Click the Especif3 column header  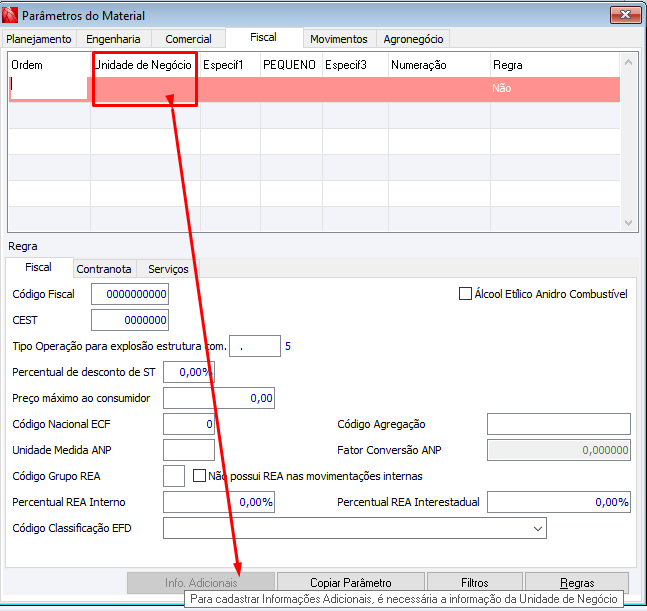click(x=355, y=65)
